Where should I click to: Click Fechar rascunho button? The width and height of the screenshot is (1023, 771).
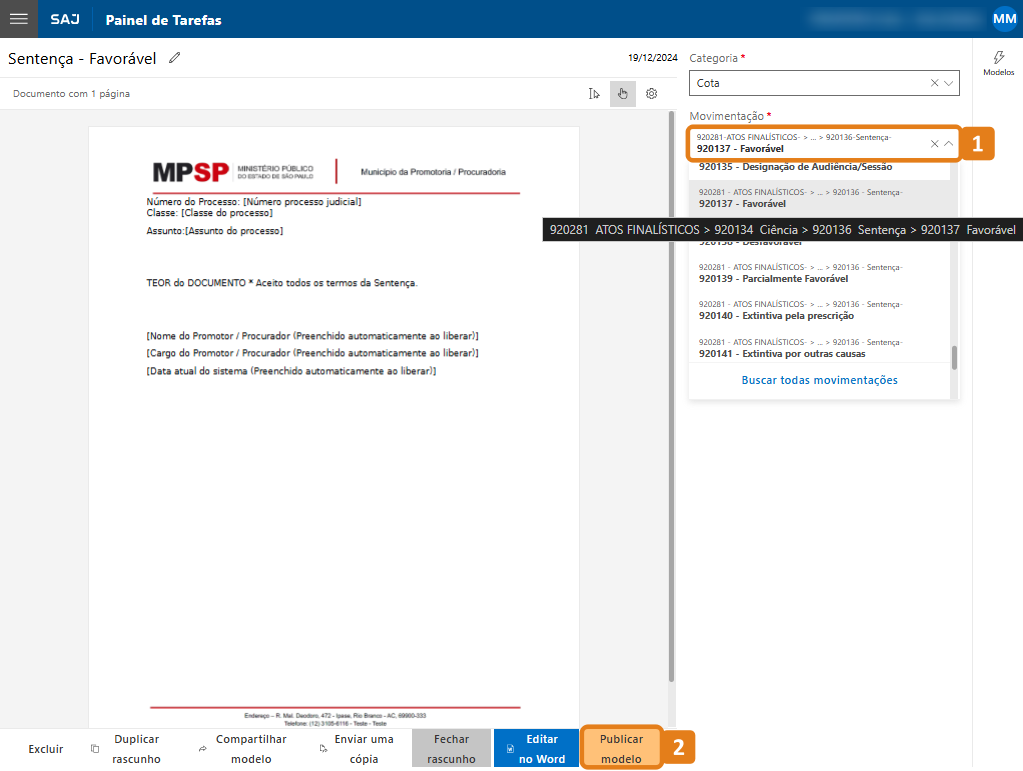click(451, 749)
